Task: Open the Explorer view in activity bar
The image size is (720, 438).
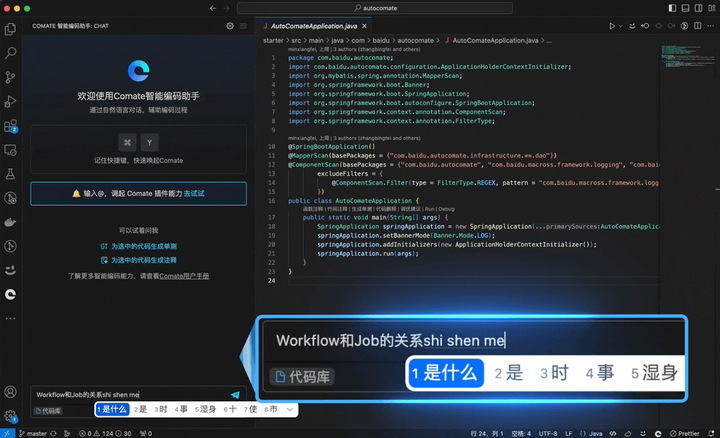Action: tap(11, 29)
